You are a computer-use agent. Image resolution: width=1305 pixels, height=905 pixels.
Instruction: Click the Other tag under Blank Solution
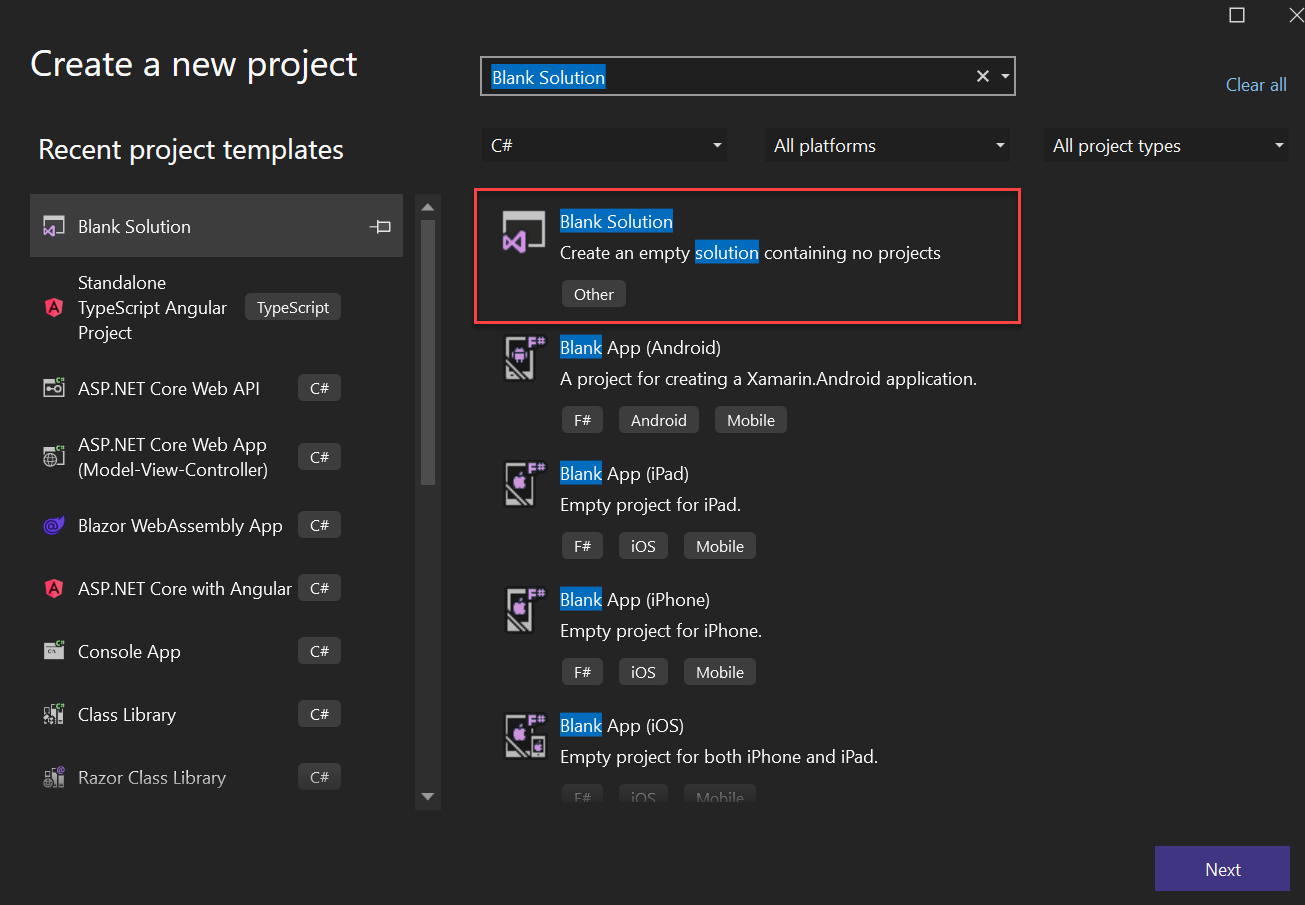594,294
